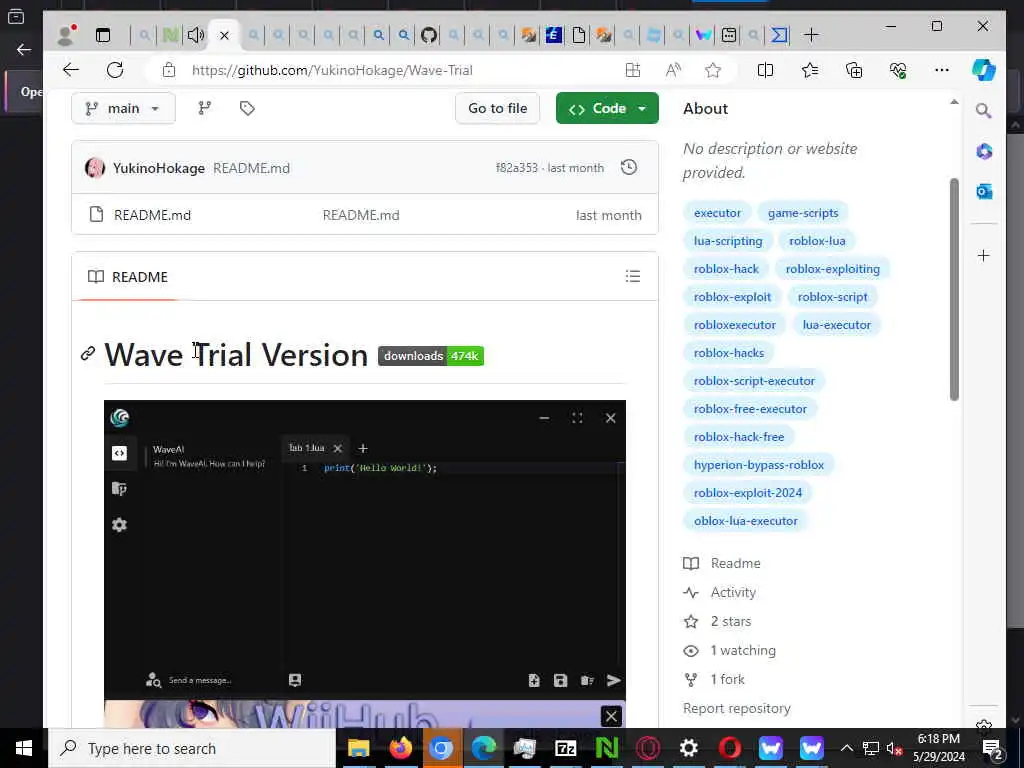Open the Favorites list
1024x768 pixels.
(810, 70)
